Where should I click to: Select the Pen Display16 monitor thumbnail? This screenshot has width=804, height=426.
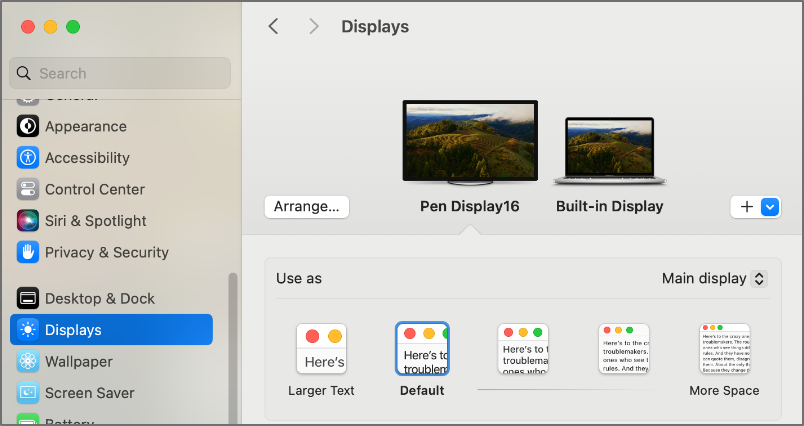[470, 142]
